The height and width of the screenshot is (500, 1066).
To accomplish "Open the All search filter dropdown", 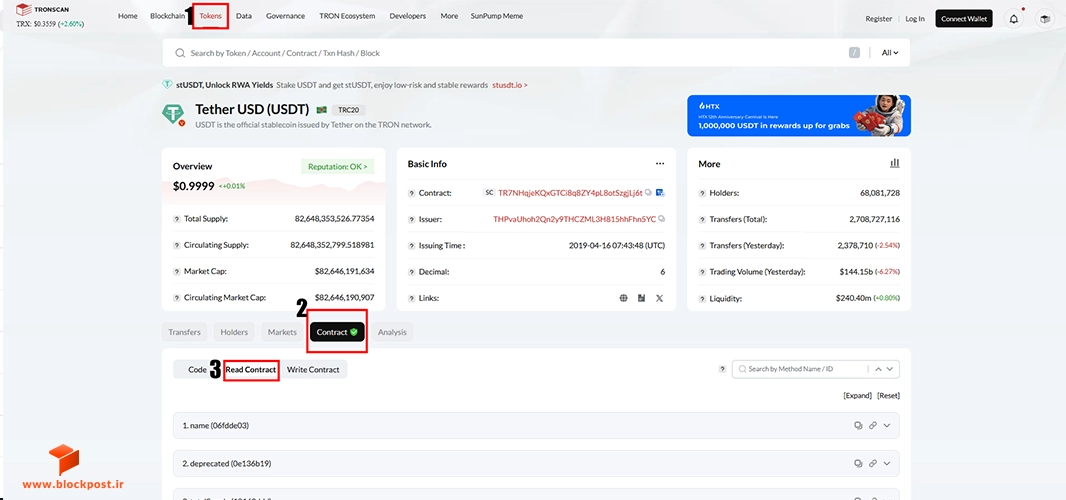I will [889, 52].
